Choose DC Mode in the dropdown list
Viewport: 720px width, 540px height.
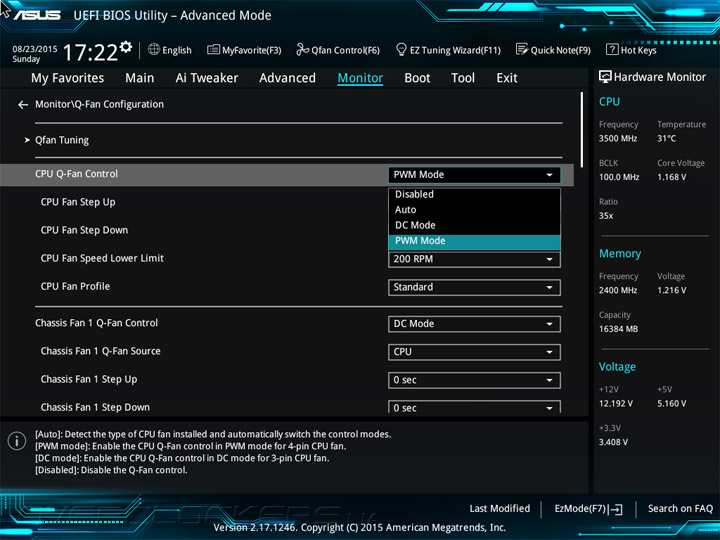tap(474, 225)
